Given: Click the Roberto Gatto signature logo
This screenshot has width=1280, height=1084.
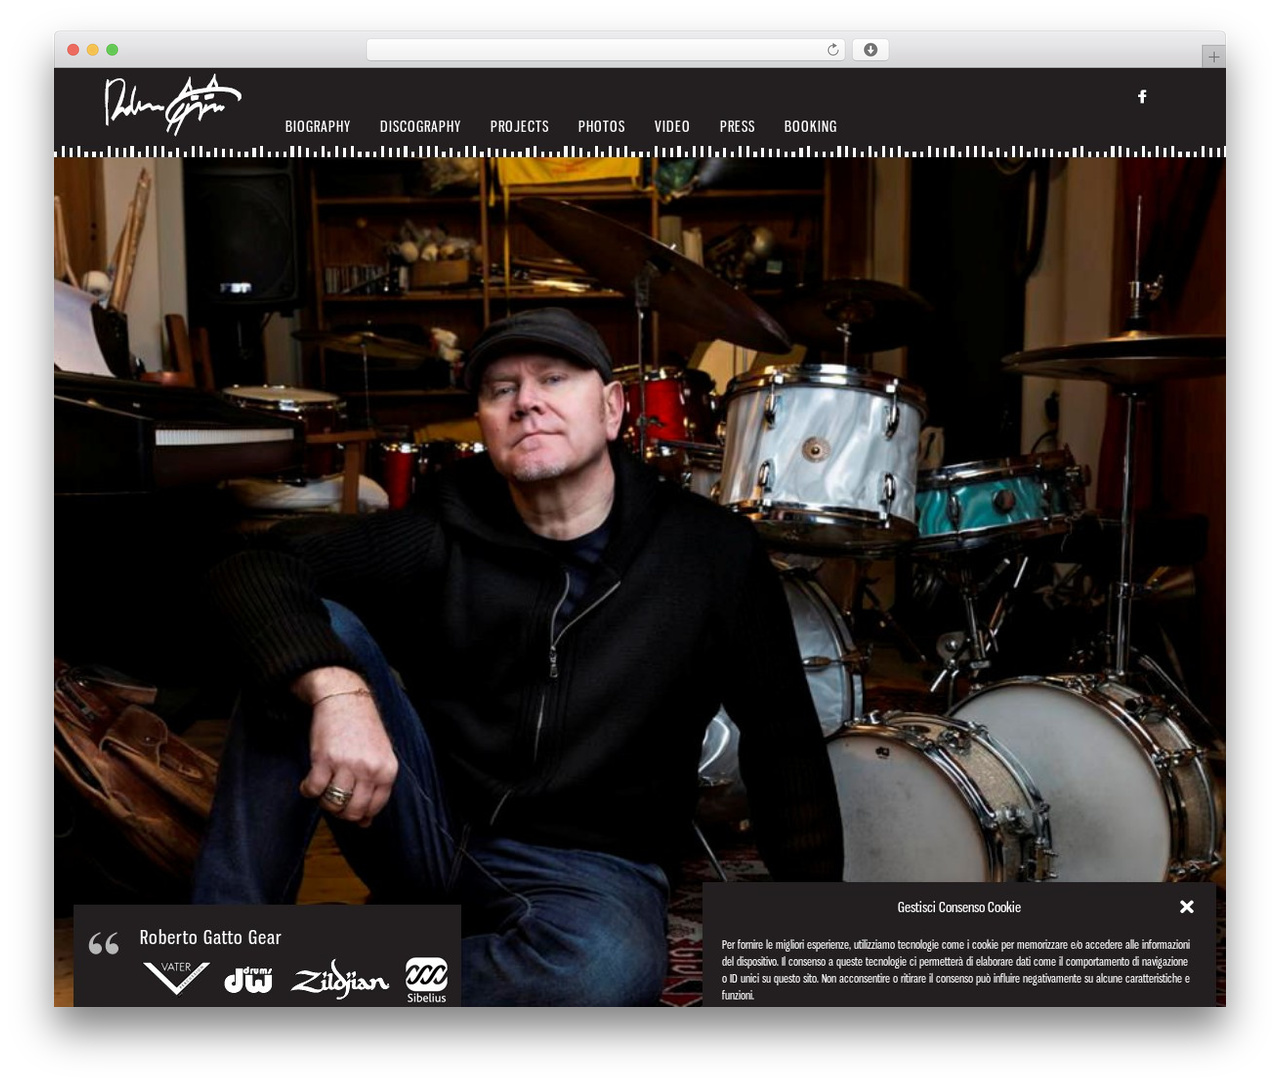Looking at the screenshot, I should pyautogui.click(x=173, y=104).
